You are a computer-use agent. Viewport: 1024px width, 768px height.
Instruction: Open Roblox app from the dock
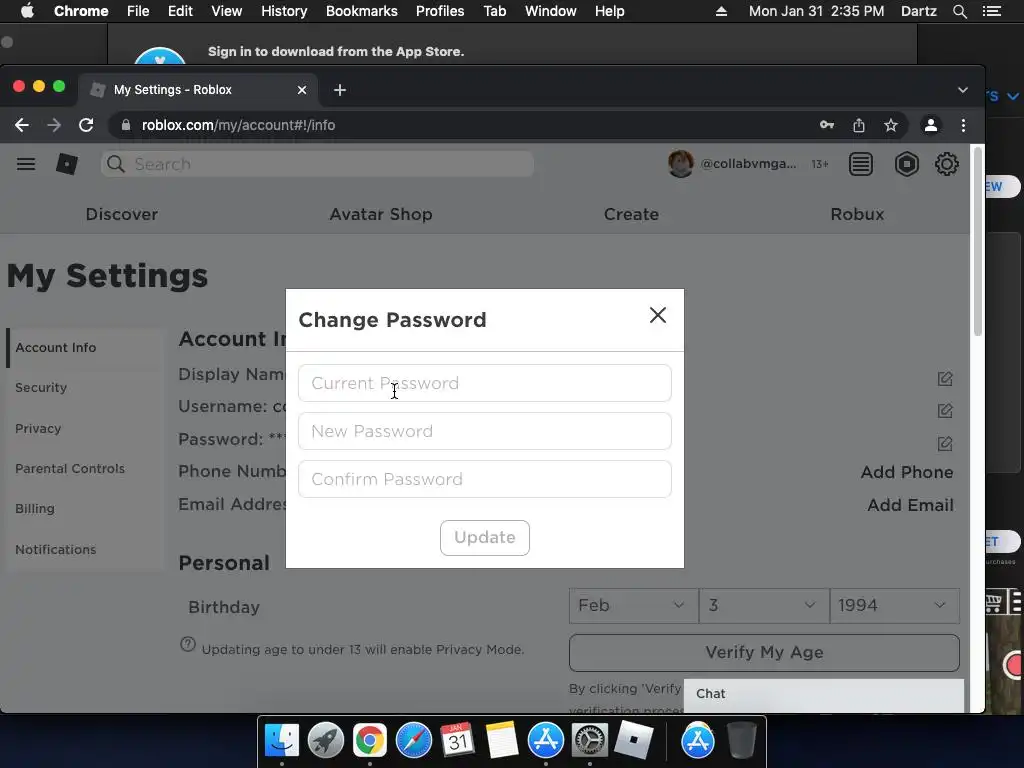(633, 741)
